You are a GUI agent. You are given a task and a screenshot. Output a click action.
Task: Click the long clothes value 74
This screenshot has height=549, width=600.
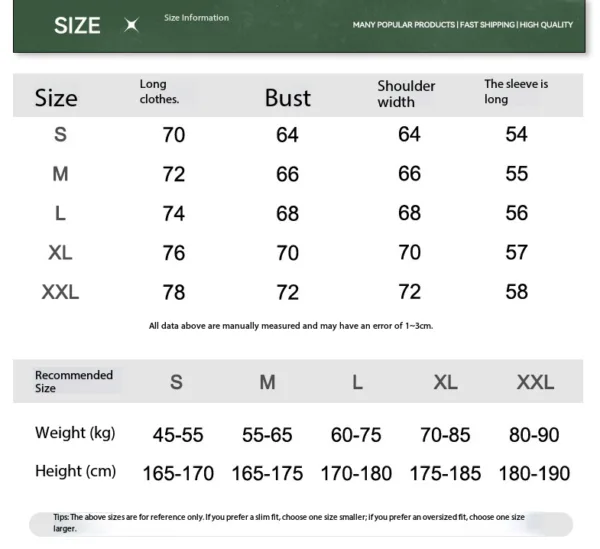point(174,213)
